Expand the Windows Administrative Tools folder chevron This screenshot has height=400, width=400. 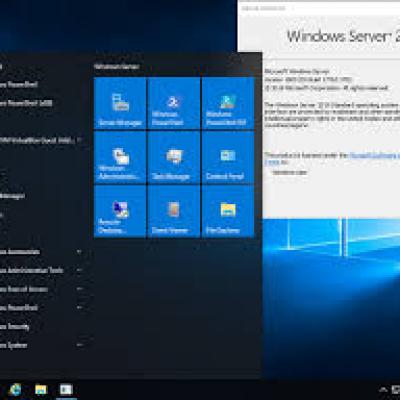click(x=79, y=270)
